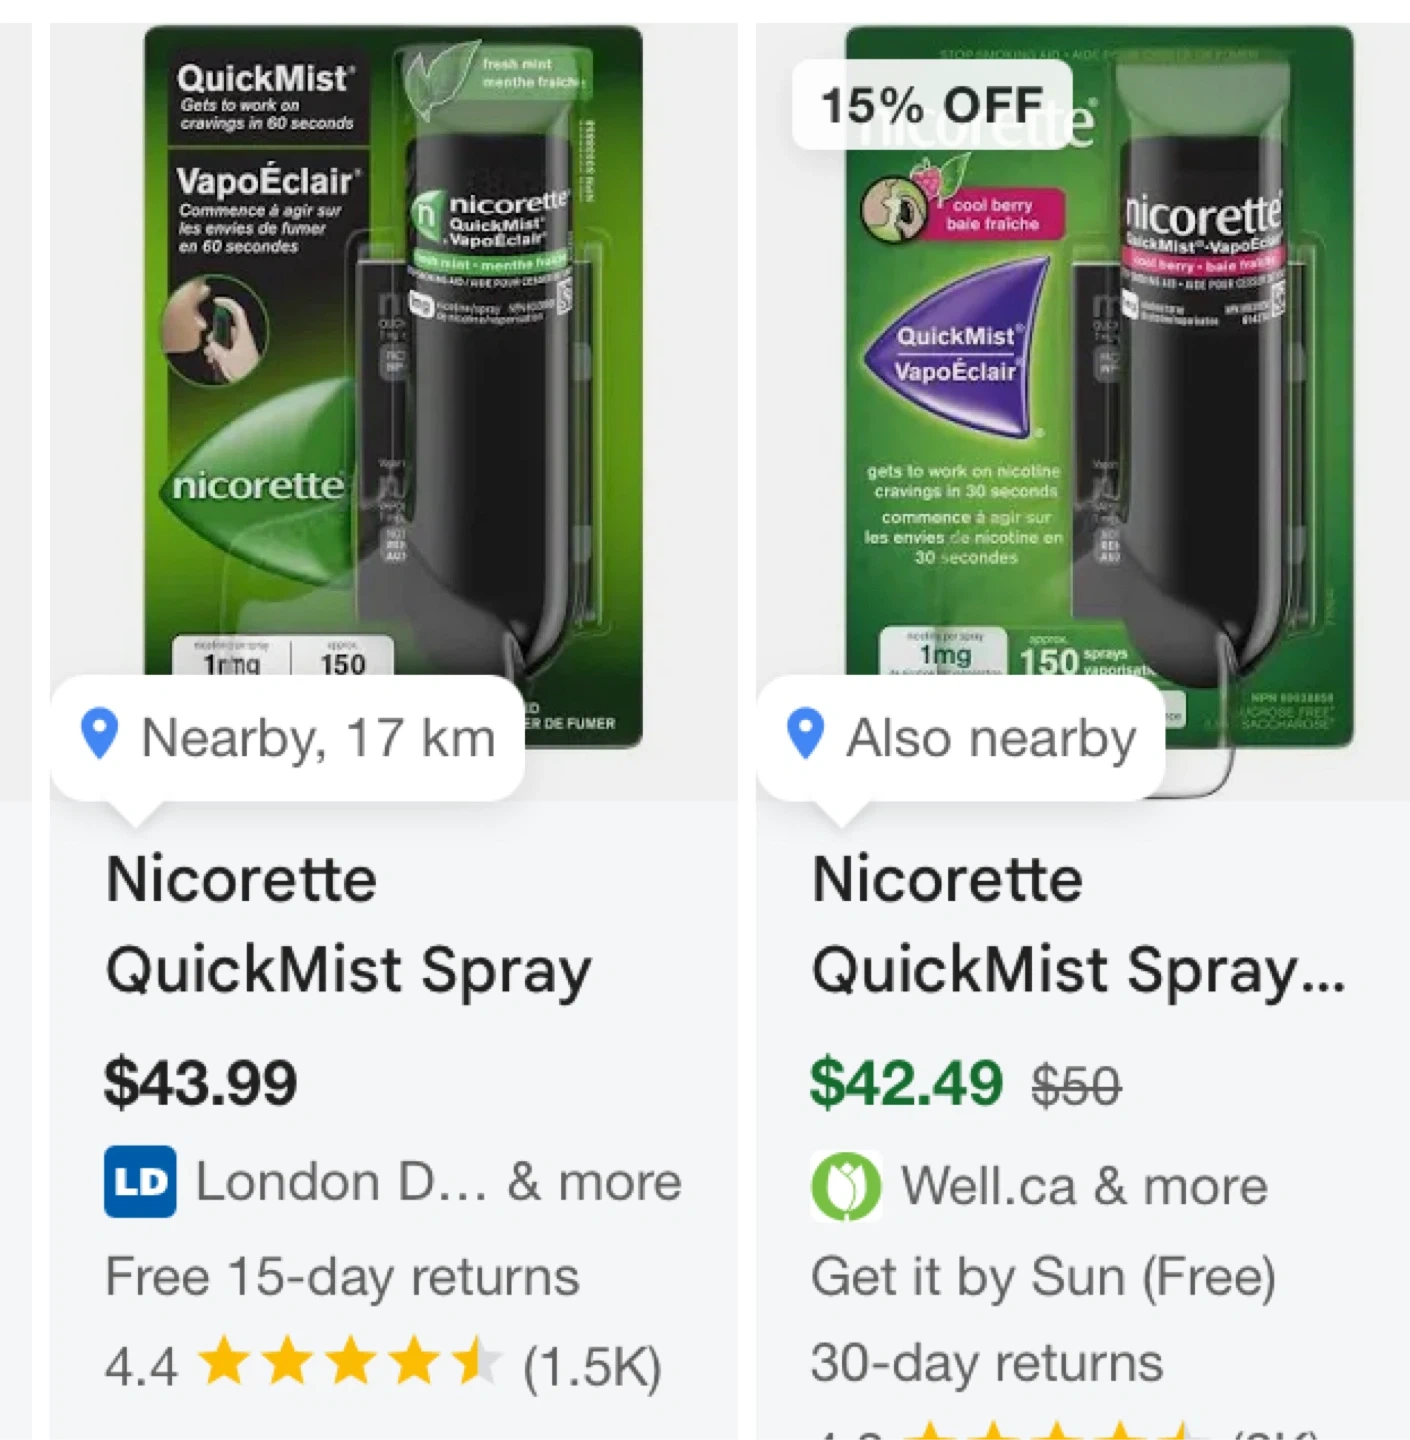The image size is (1410, 1440).
Task: Click the (1.5K) review count
Action: coord(592,1366)
